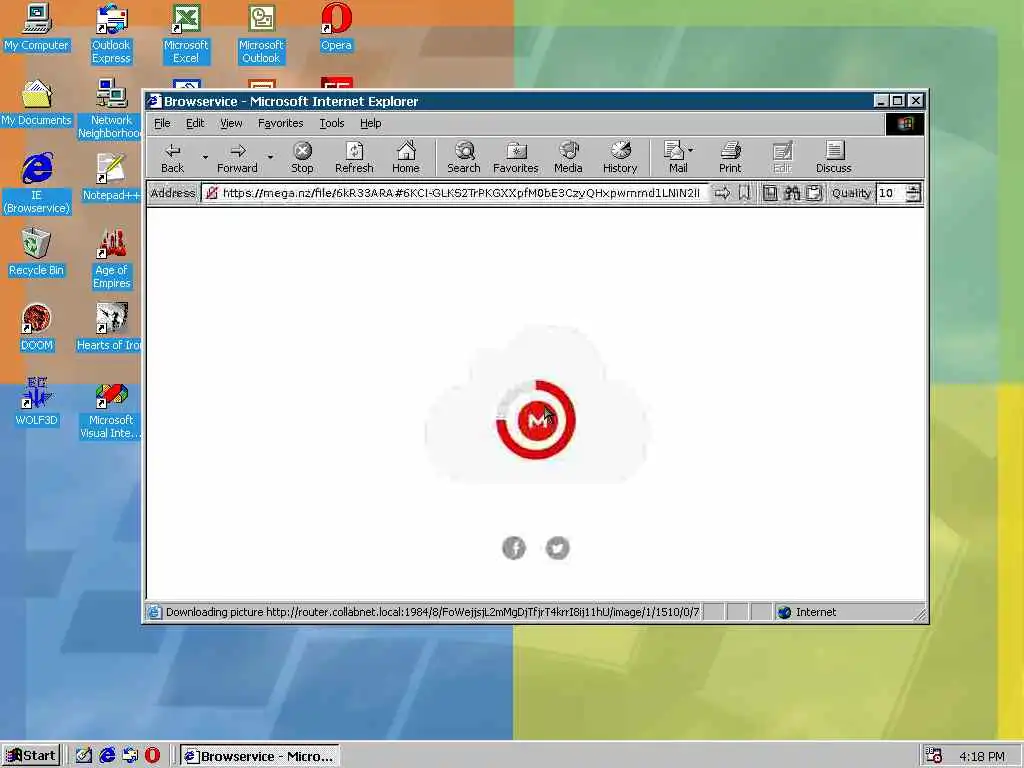The width and height of the screenshot is (1024, 768).
Task: Select the Hearts of Iron shortcut
Action: (x=109, y=328)
